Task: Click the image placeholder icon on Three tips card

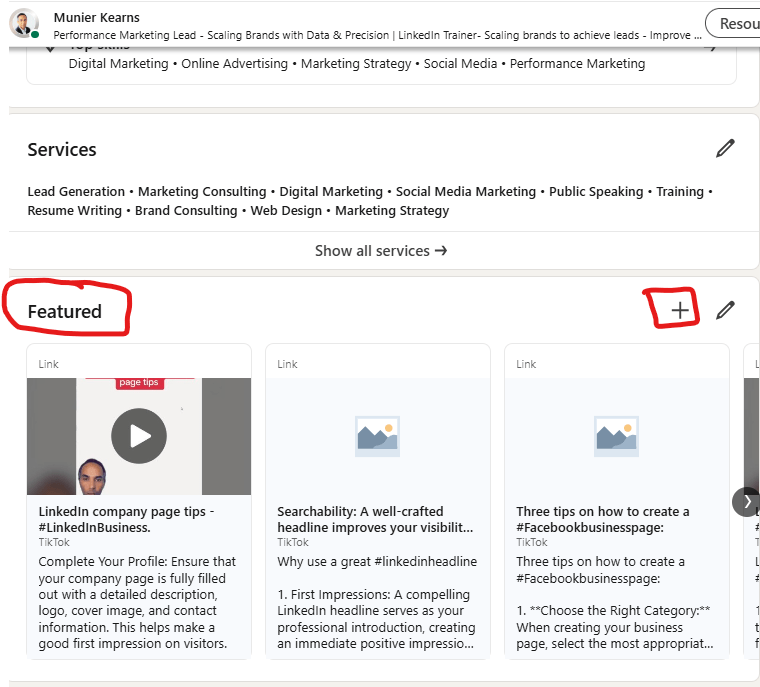Action: [x=616, y=436]
